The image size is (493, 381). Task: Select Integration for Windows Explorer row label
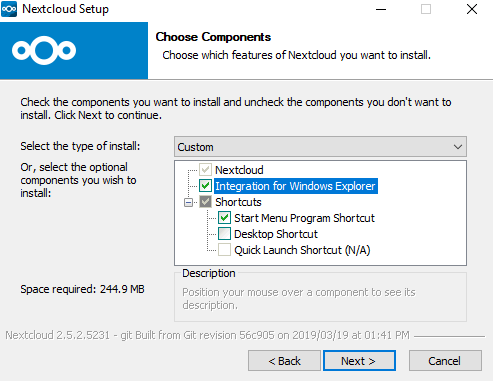click(x=295, y=186)
